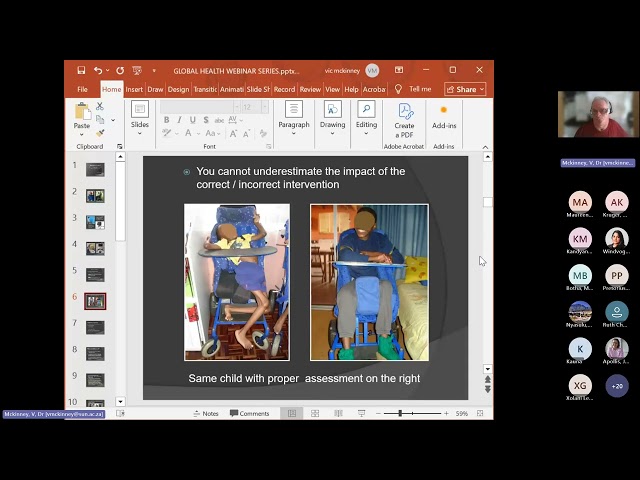Select slide 9 thumbnail
This screenshot has width=640, height=480.
(x=95, y=380)
